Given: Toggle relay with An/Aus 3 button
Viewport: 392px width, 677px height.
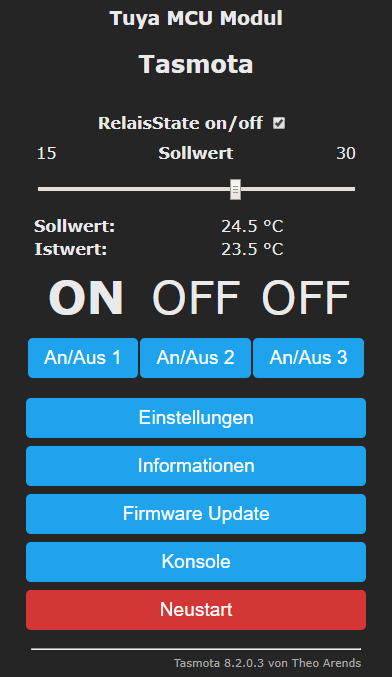Looking at the screenshot, I should point(308,358).
